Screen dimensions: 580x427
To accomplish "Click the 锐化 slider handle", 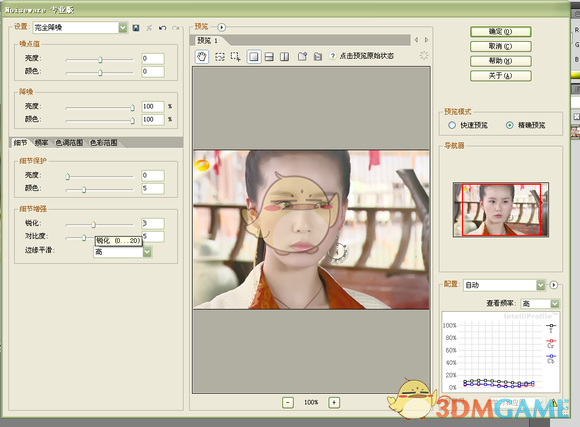I will pos(94,224).
